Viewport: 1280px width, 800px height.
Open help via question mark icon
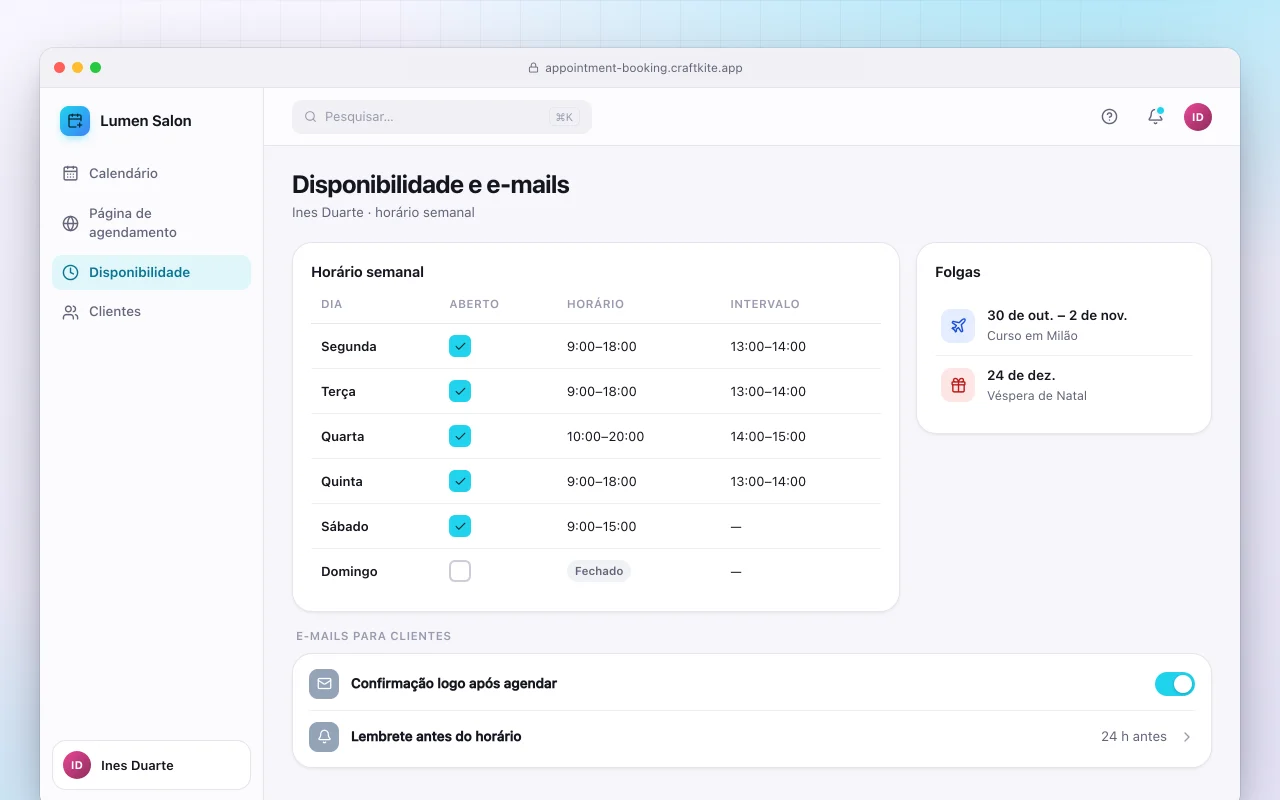click(x=1109, y=117)
